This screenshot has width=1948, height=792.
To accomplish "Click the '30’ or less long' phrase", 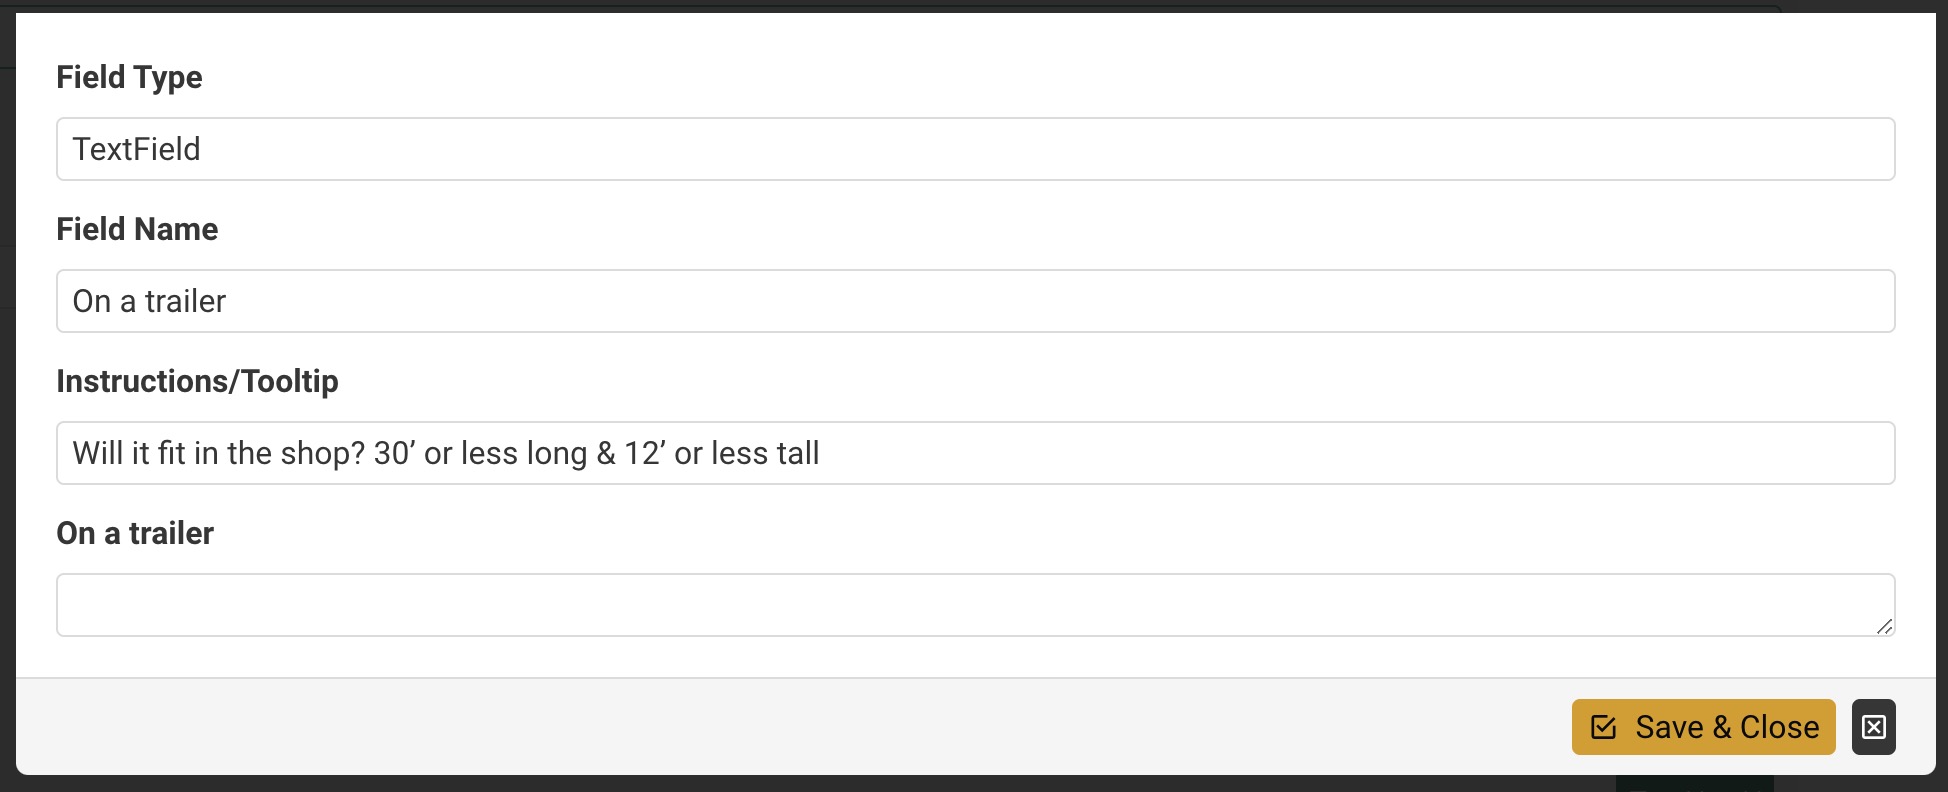I will 480,453.
